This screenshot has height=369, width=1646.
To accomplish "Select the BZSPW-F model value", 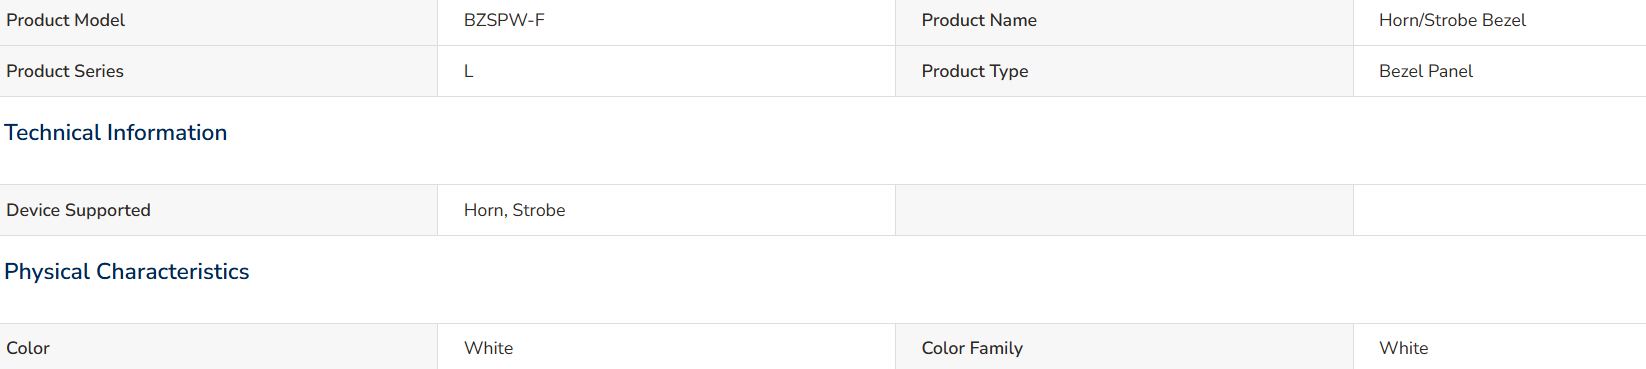I will point(504,20).
